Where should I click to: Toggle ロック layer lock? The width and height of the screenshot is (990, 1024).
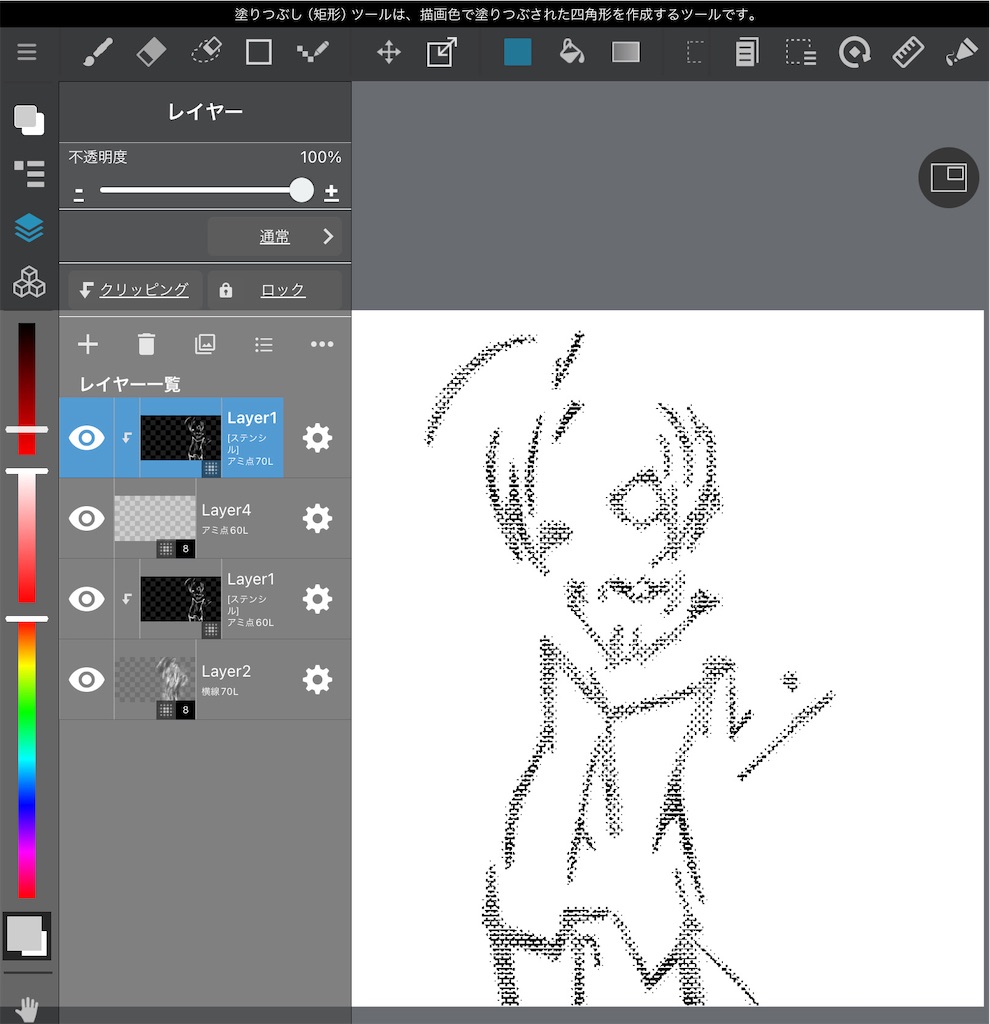coord(274,290)
